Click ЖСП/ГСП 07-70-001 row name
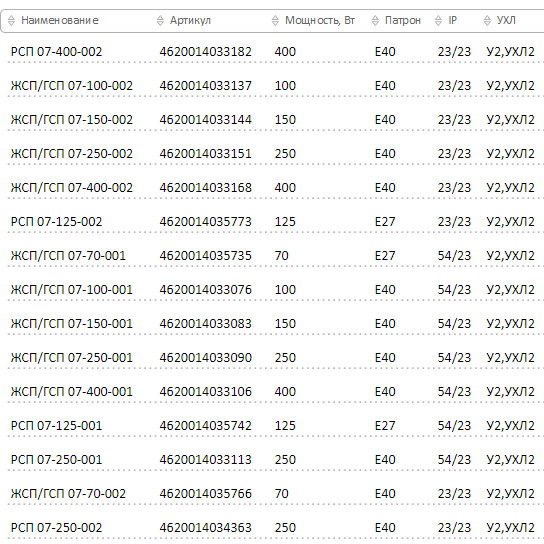This screenshot has width=544, height=544. [68, 256]
